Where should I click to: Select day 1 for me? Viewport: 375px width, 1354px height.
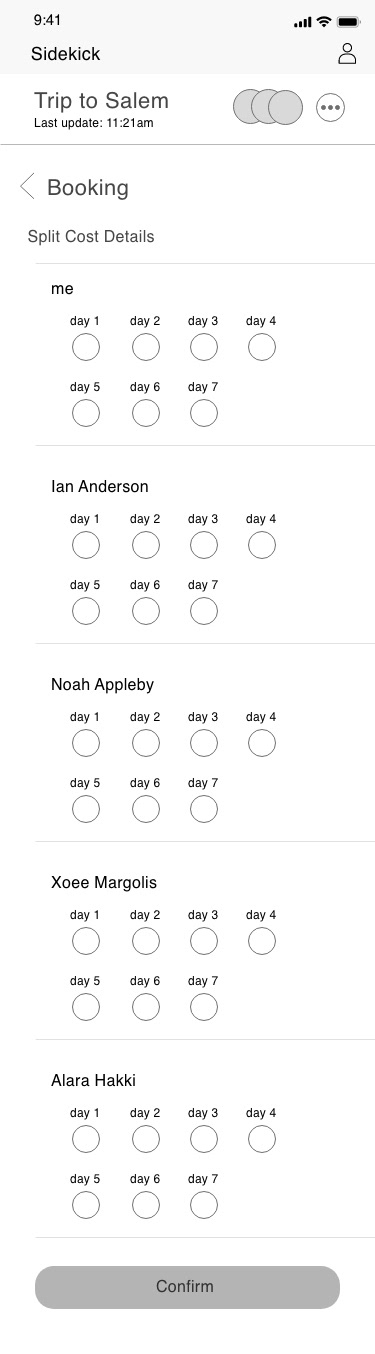click(x=86, y=347)
